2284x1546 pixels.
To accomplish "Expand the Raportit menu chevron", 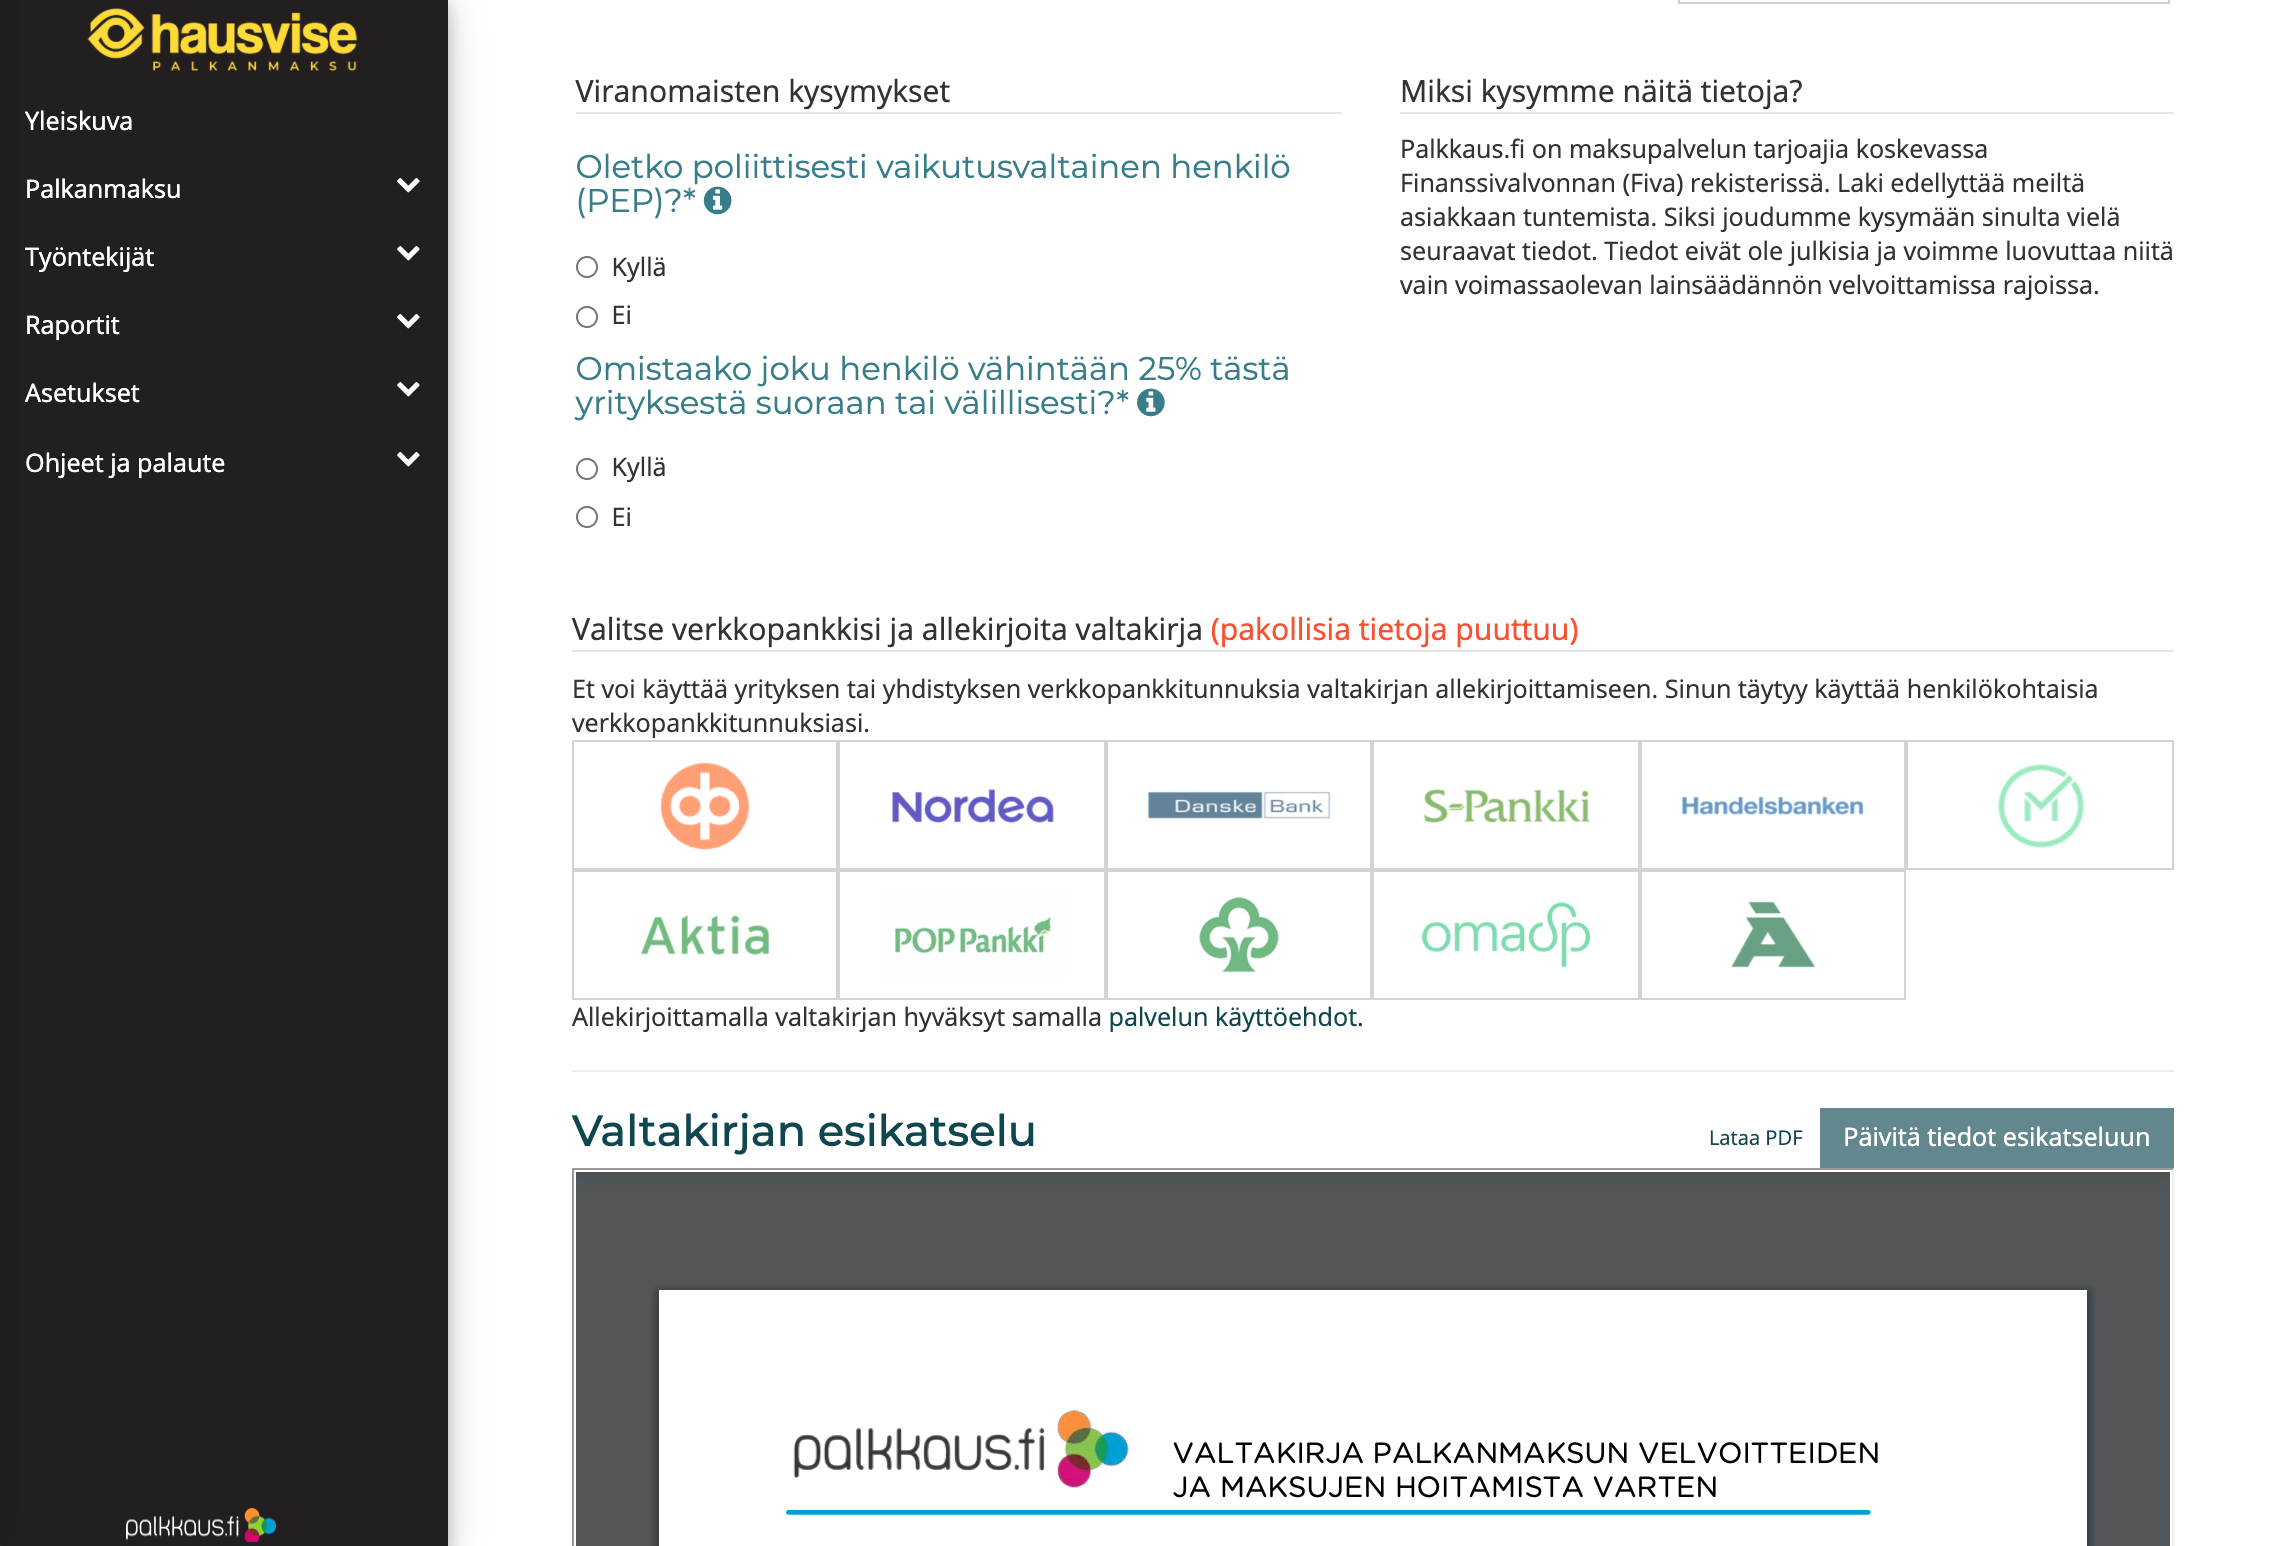I will pyautogui.click(x=408, y=322).
